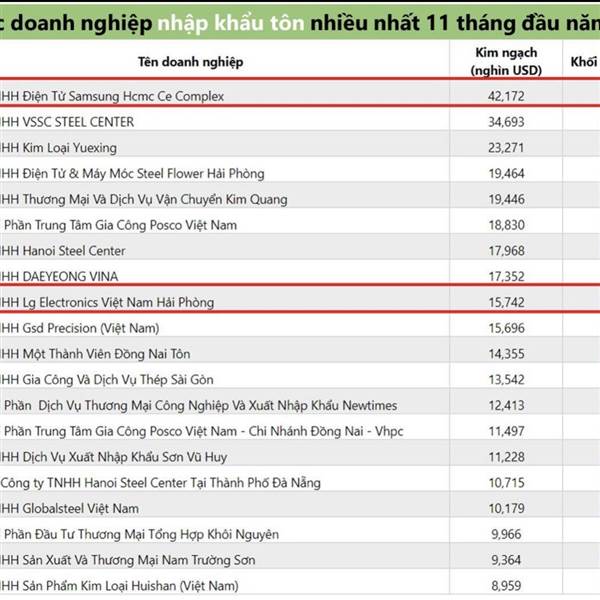600x600 pixels.
Task: Click the value 10,179
Action: (506, 509)
